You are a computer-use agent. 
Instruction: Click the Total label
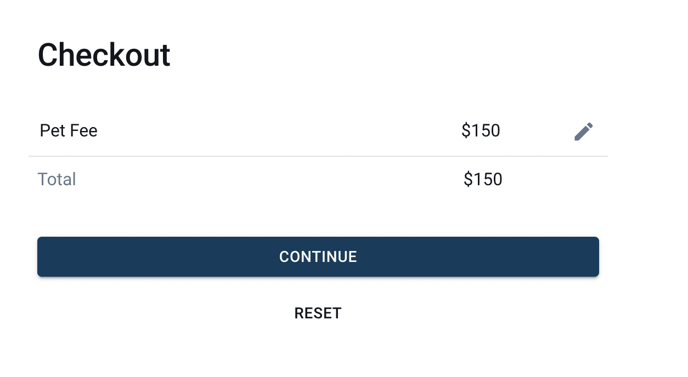[x=57, y=179]
